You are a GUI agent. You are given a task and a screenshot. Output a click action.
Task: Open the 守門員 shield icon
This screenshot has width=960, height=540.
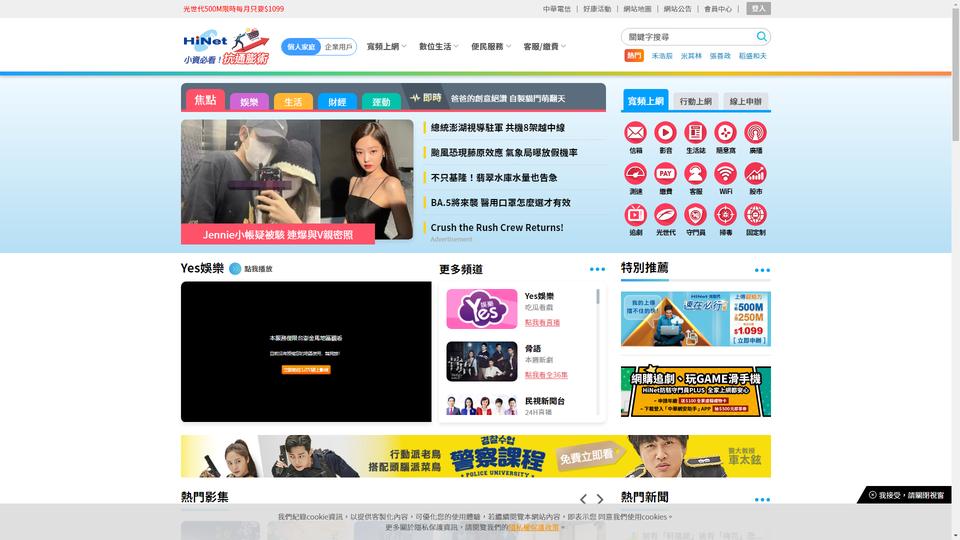tap(696, 215)
